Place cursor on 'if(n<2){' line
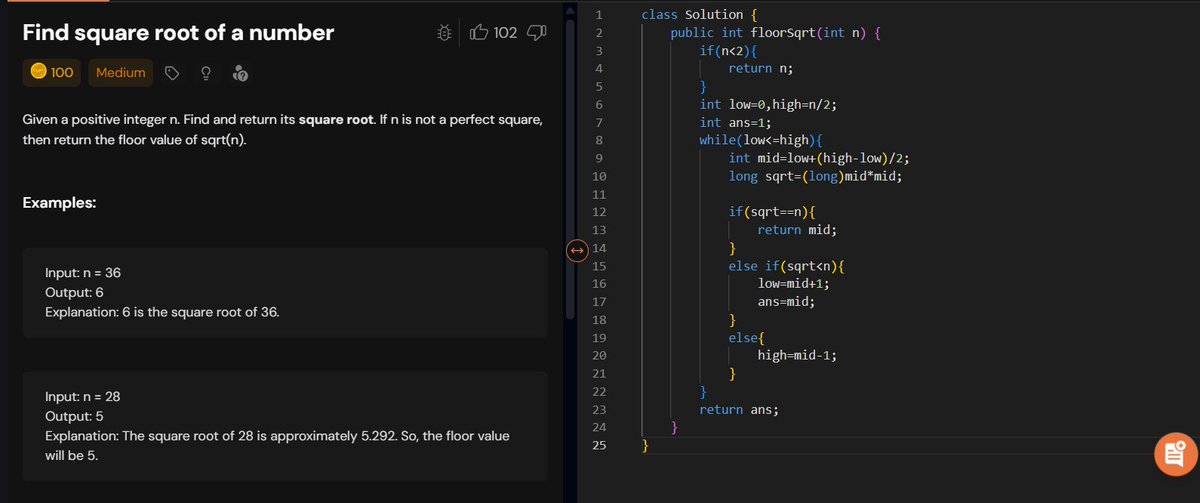Image resolution: width=1200 pixels, height=503 pixels. [728, 50]
